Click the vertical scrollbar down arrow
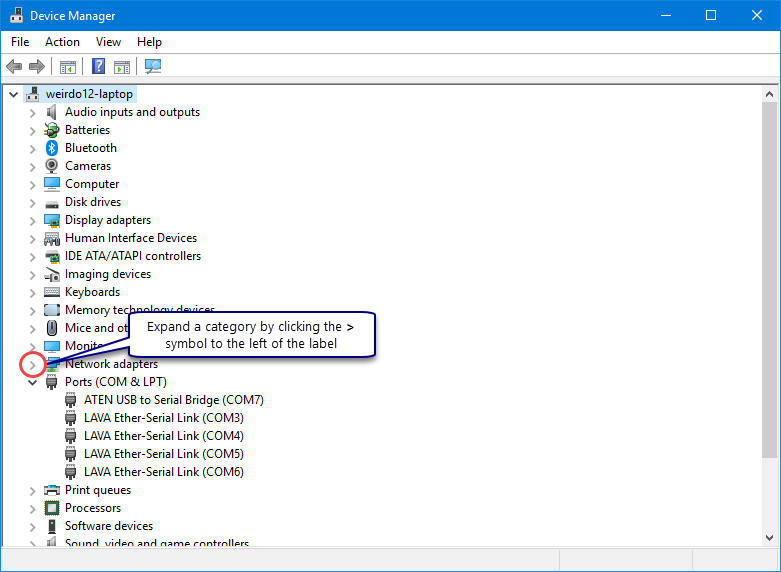The image size is (781, 572). 772,539
